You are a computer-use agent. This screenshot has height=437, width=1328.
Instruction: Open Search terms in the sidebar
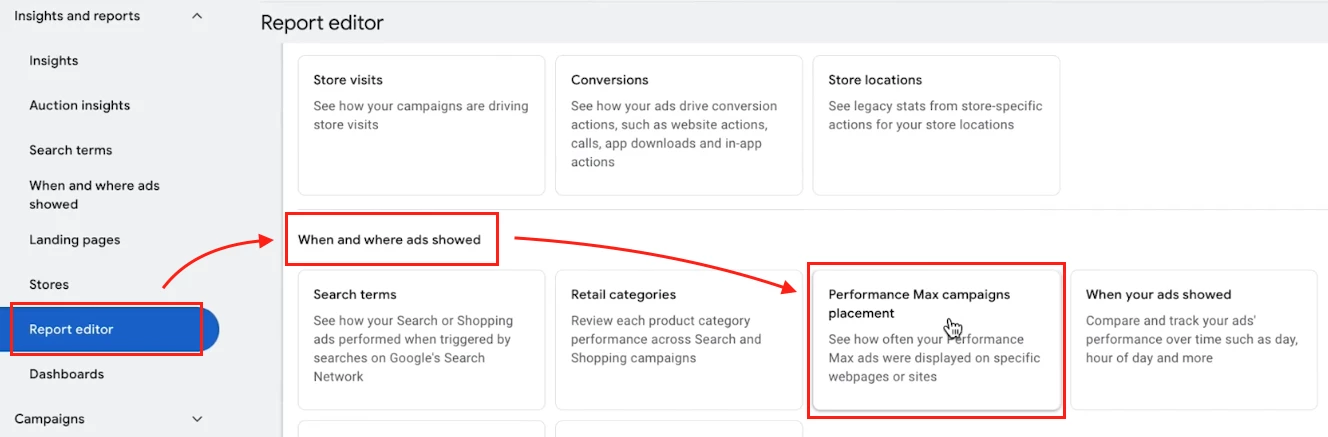pos(71,150)
